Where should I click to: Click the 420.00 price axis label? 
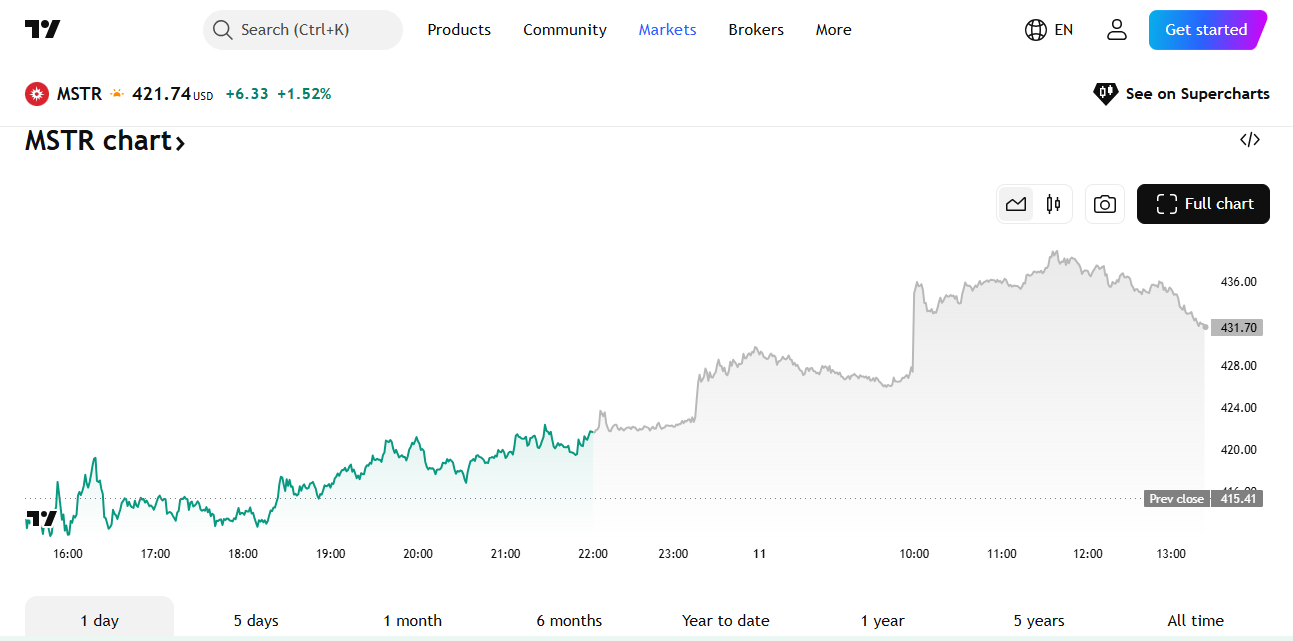click(1239, 450)
